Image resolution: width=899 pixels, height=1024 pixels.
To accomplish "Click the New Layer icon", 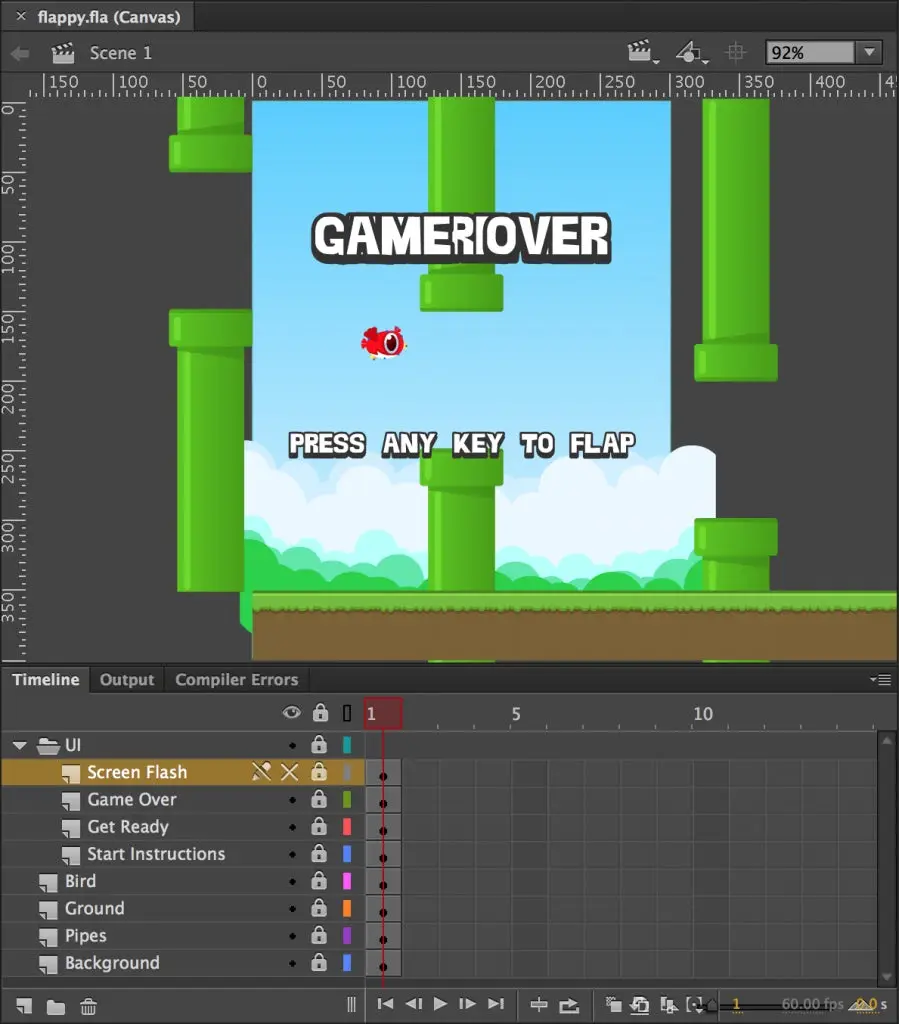I will pyautogui.click(x=24, y=1006).
